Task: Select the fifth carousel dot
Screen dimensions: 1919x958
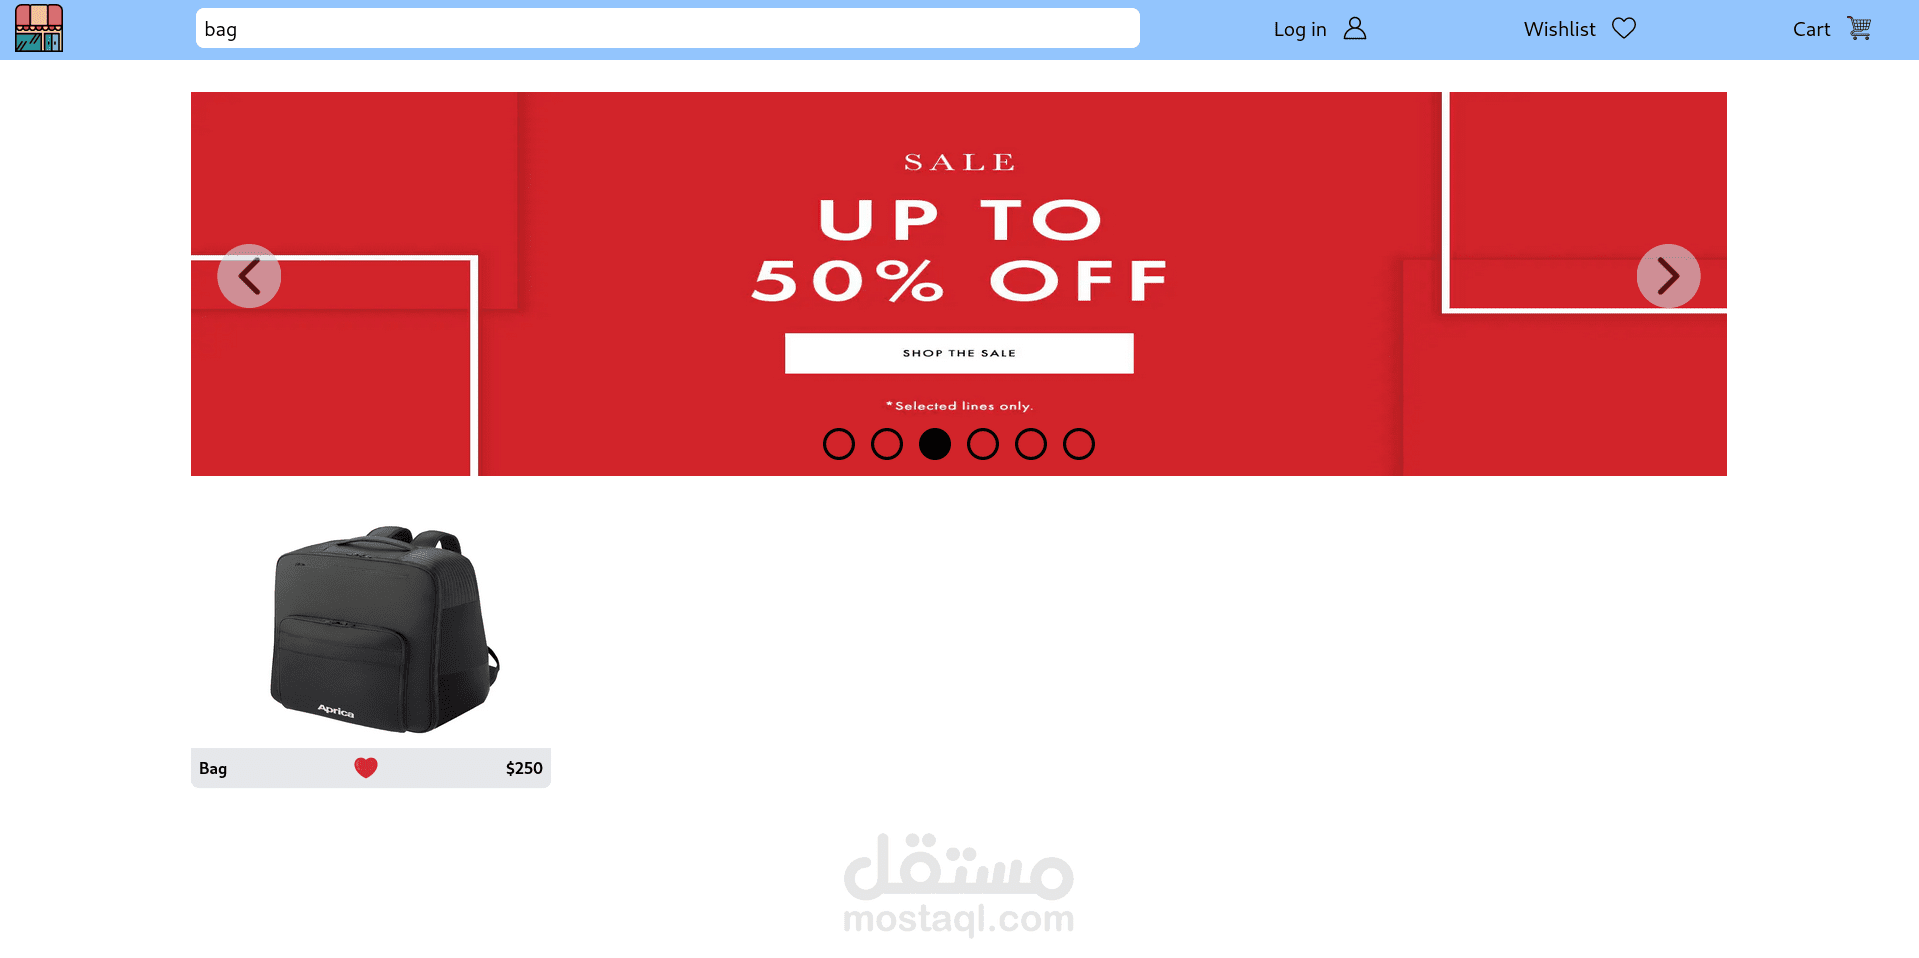Action: click(1031, 444)
